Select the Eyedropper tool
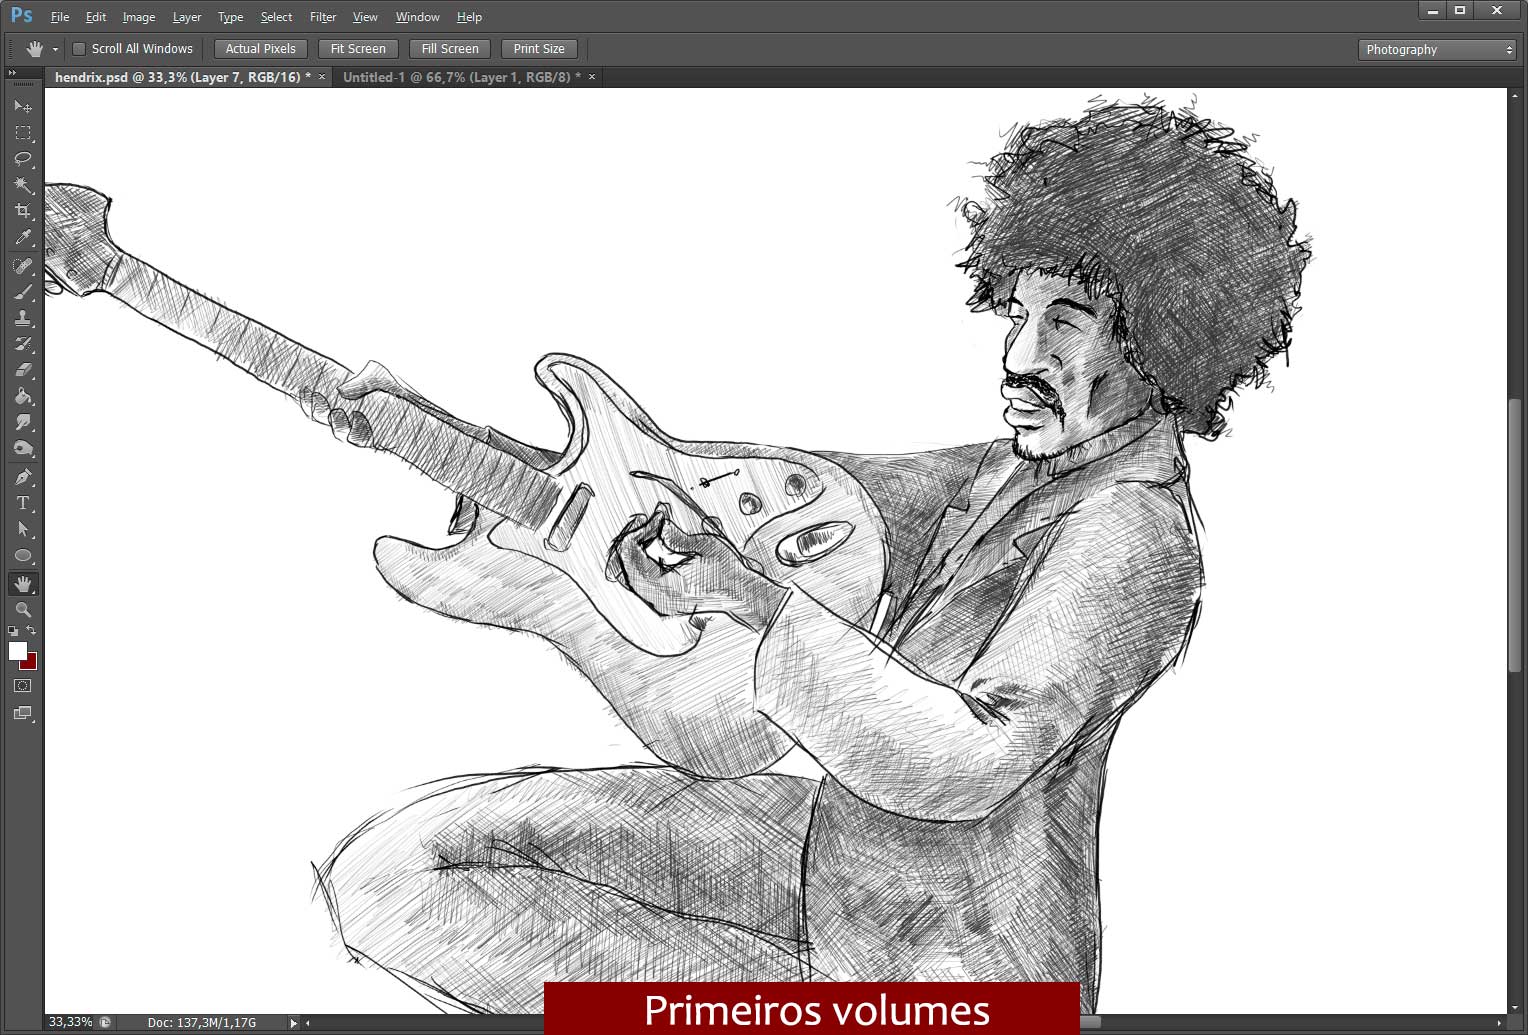 tap(23, 238)
